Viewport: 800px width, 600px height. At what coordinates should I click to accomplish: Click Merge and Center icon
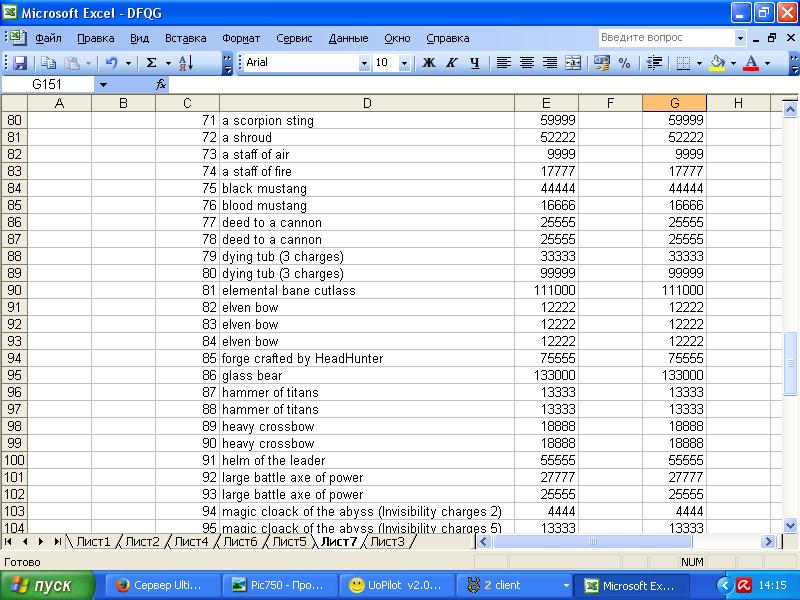pyautogui.click(x=573, y=63)
